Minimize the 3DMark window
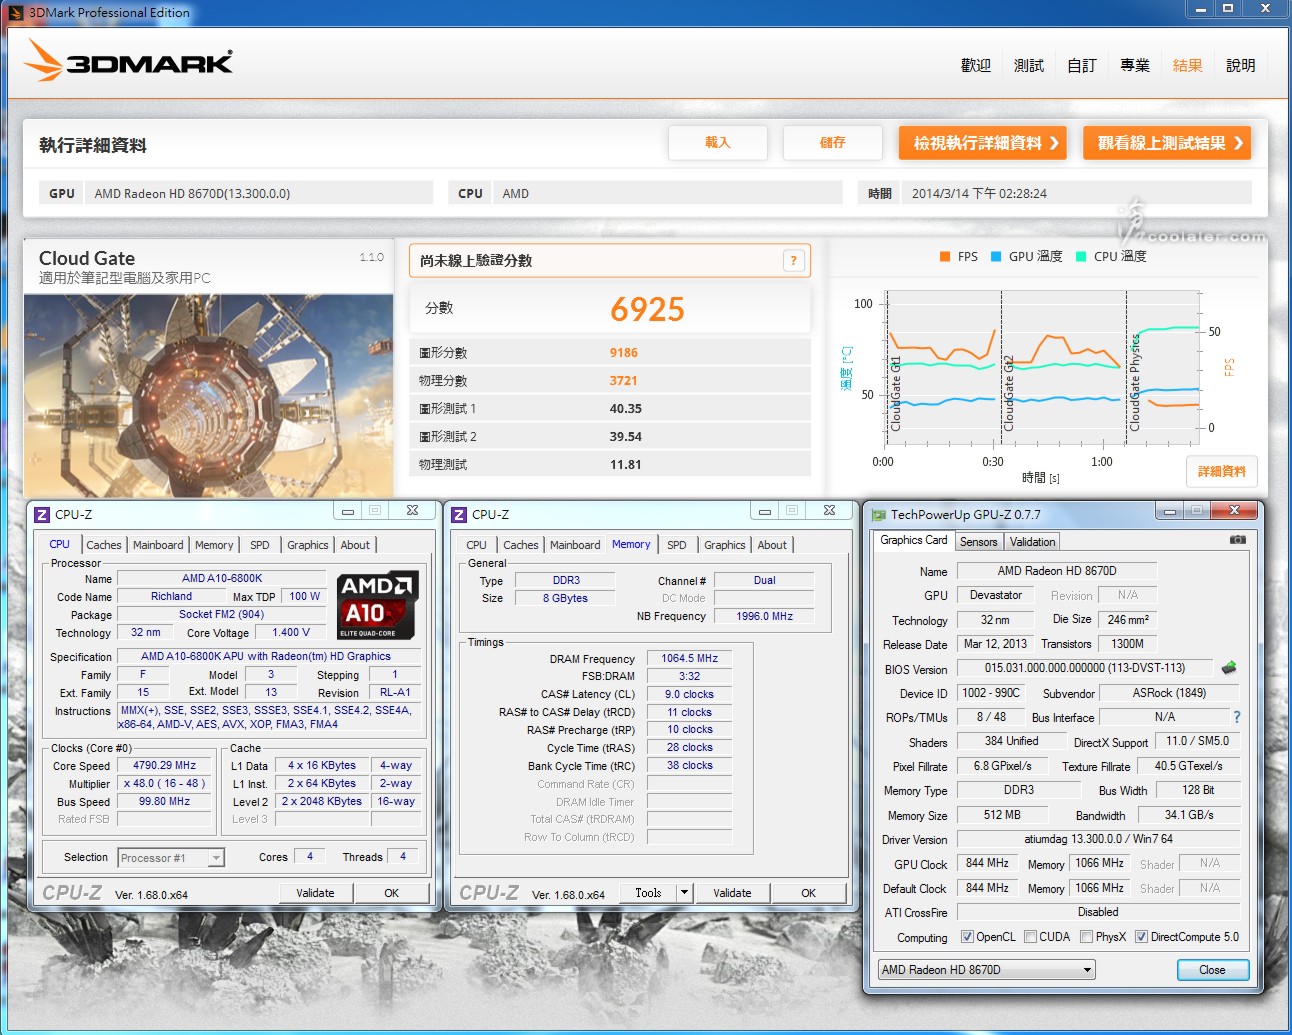 pyautogui.click(x=1200, y=9)
